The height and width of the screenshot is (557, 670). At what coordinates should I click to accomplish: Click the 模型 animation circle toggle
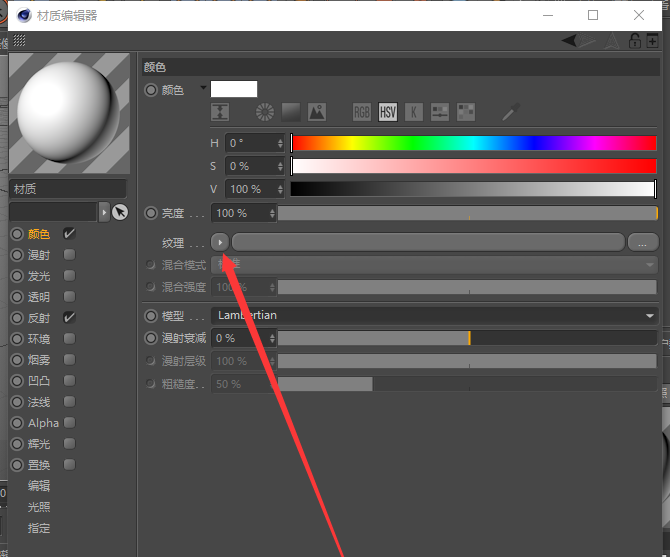coord(151,316)
